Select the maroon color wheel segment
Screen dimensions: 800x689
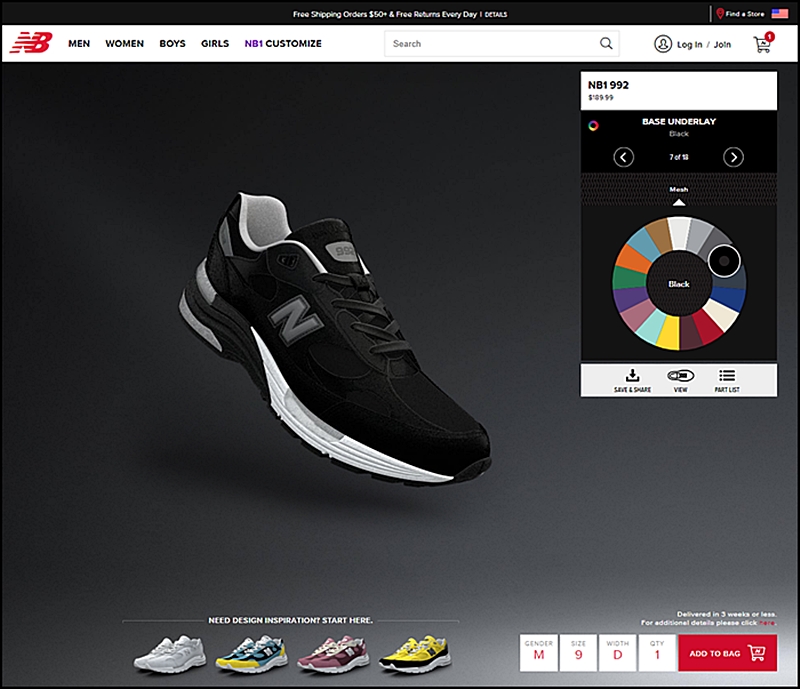pos(691,333)
